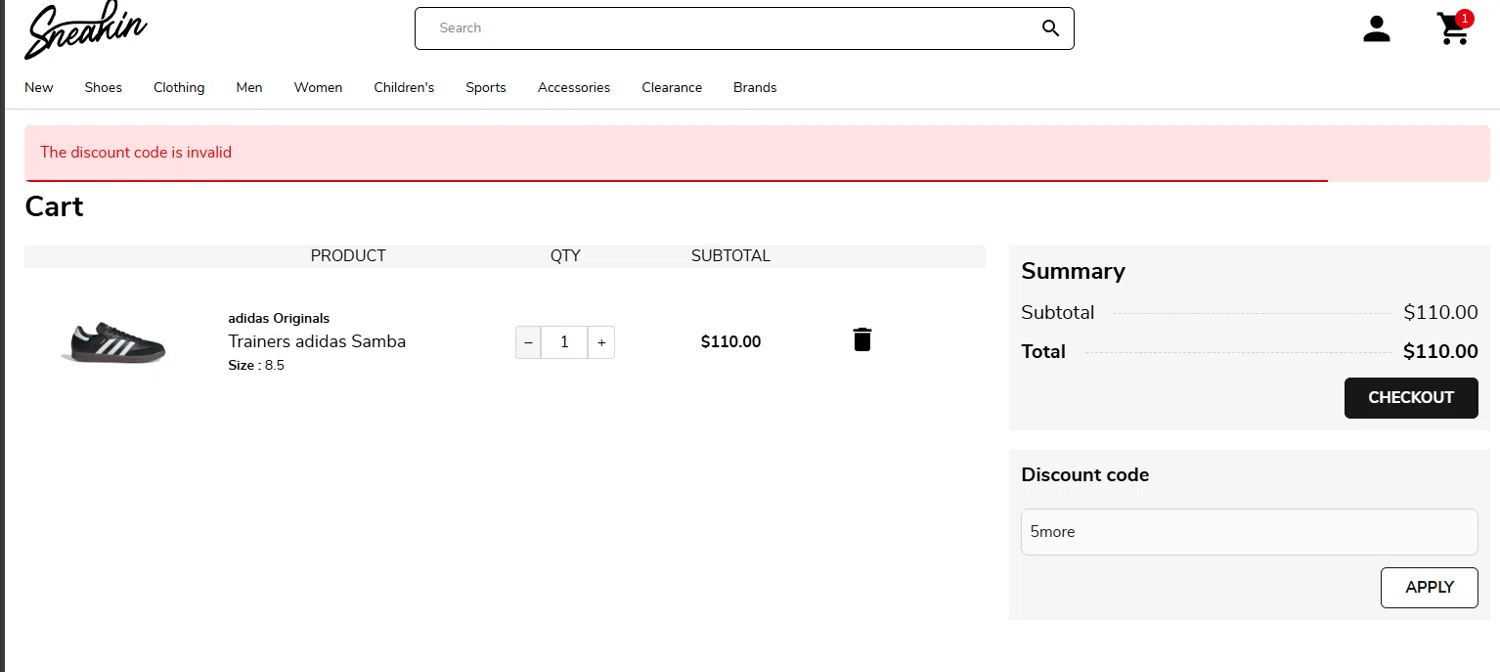Image resolution: width=1500 pixels, height=672 pixels.
Task: Focus the Search input field
Action: [x=744, y=28]
